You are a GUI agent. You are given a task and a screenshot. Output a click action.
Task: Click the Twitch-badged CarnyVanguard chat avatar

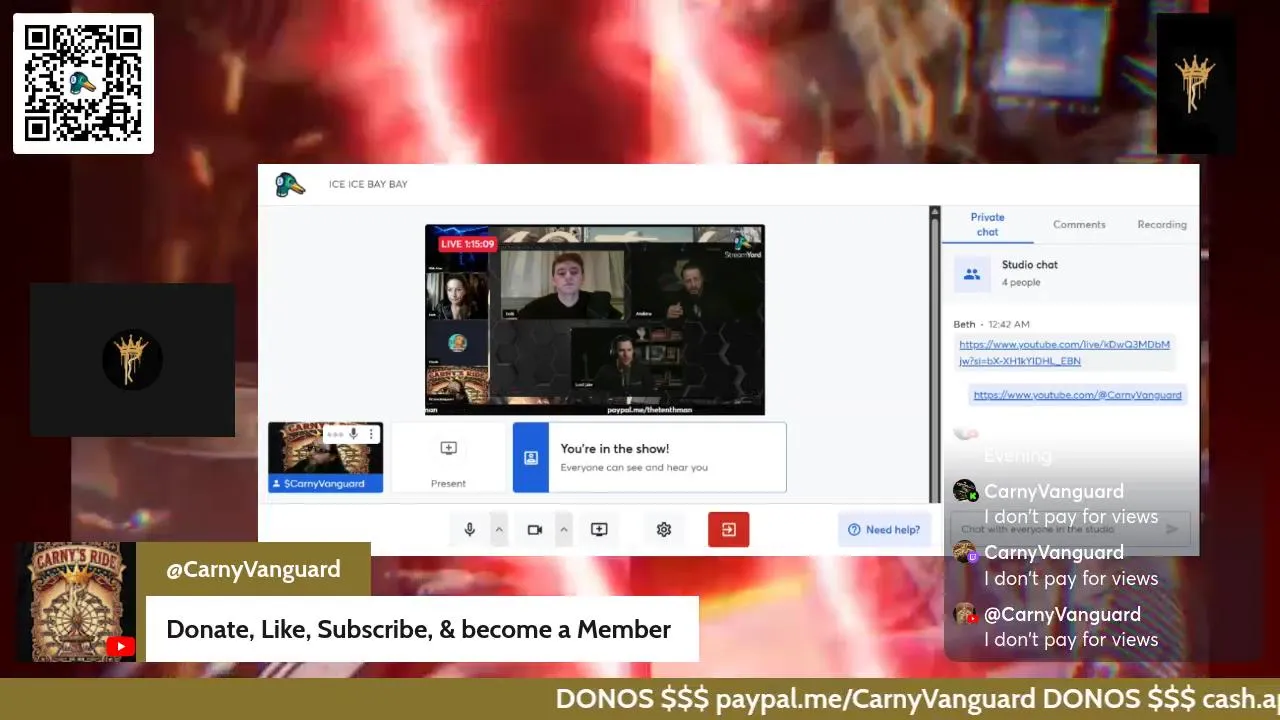[965, 552]
